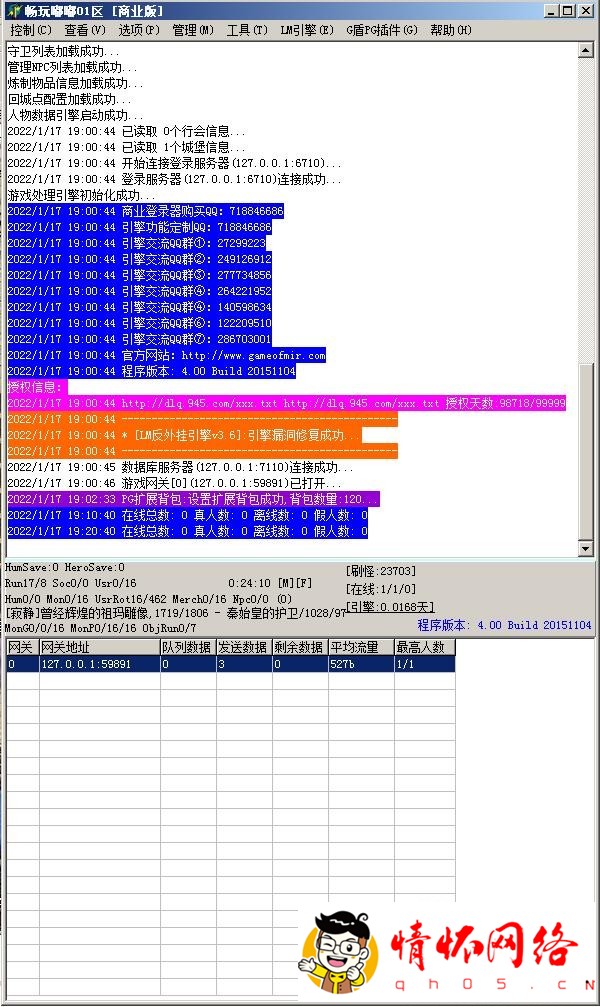Click the blue 程序版本 status bar label
The image size is (600, 1007).
pyautogui.click(x=504, y=625)
